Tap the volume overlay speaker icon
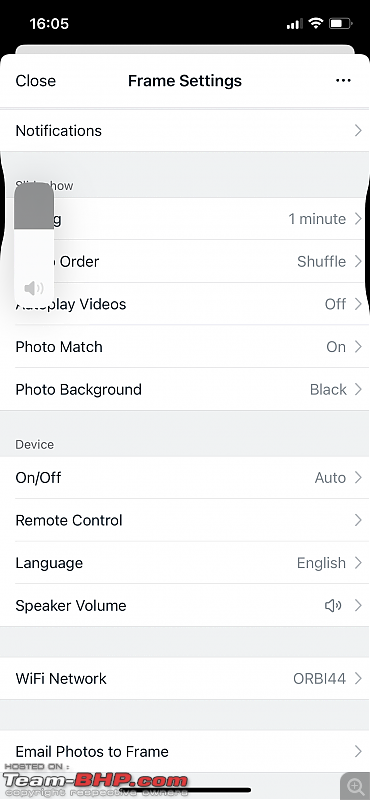The image size is (370, 800). click(x=34, y=288)
